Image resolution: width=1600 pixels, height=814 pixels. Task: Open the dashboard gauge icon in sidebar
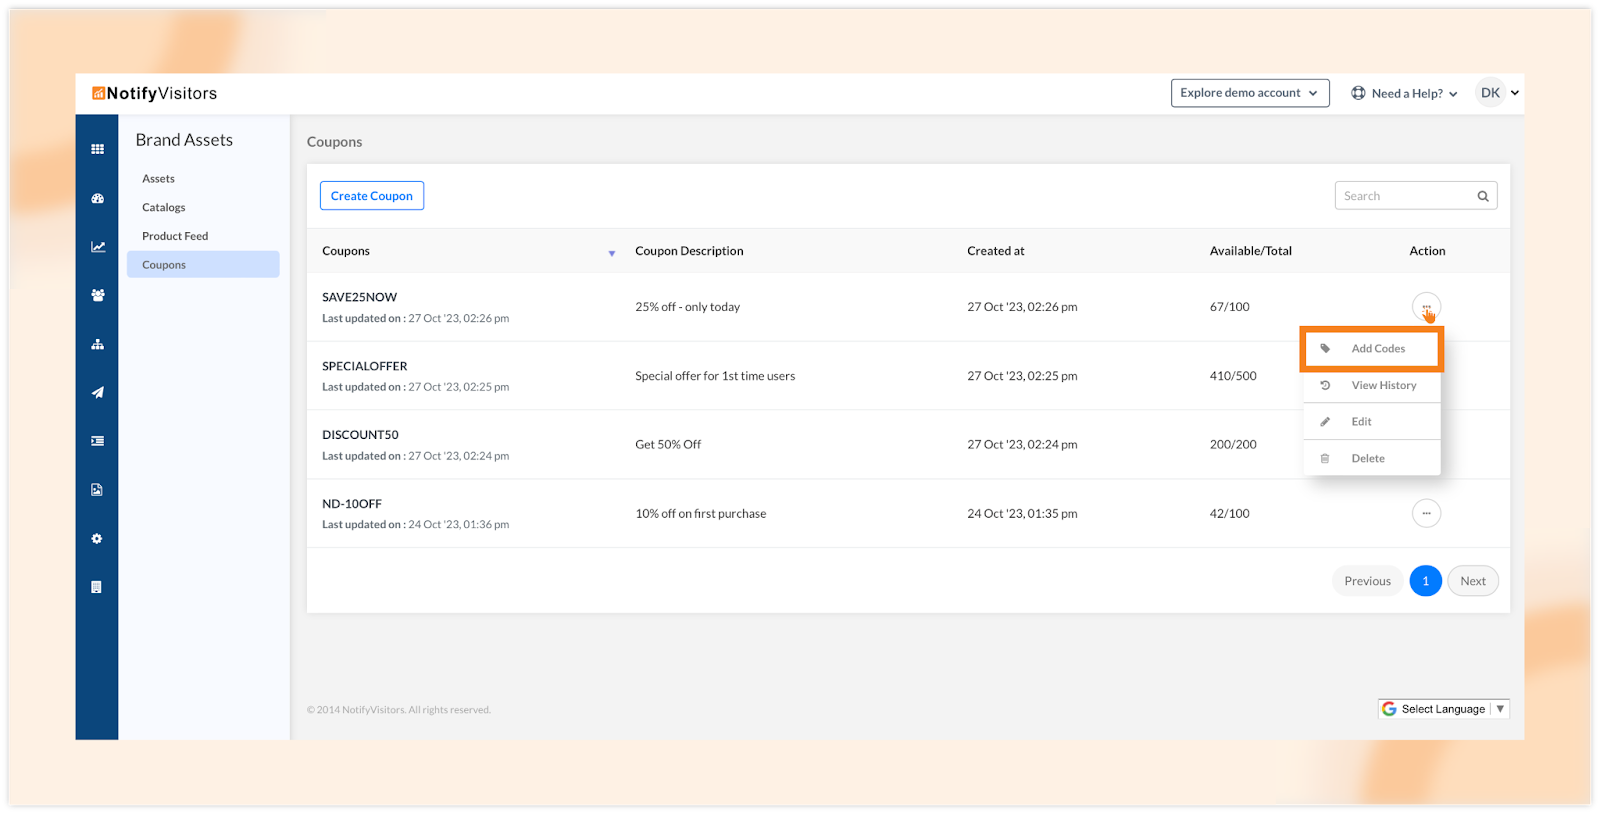pos(97,198)
